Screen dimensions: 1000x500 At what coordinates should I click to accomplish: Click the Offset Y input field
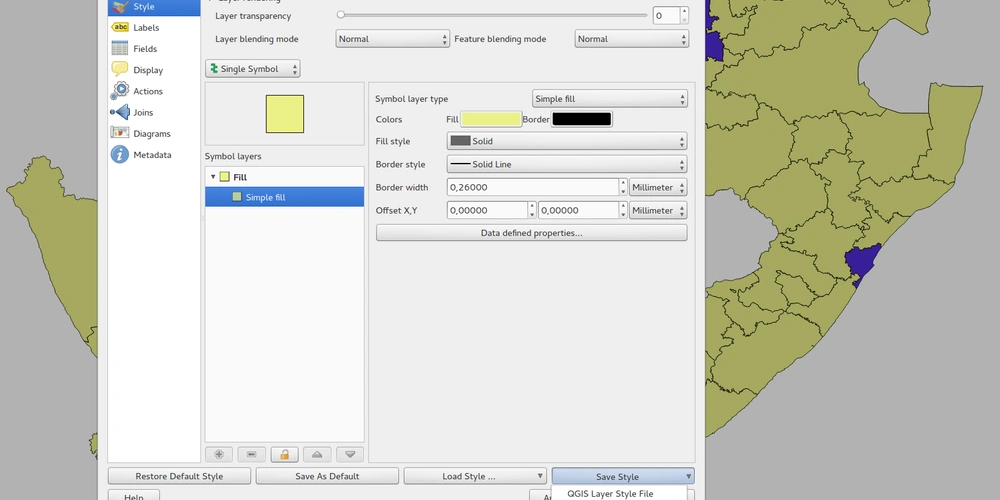(578, 210)
